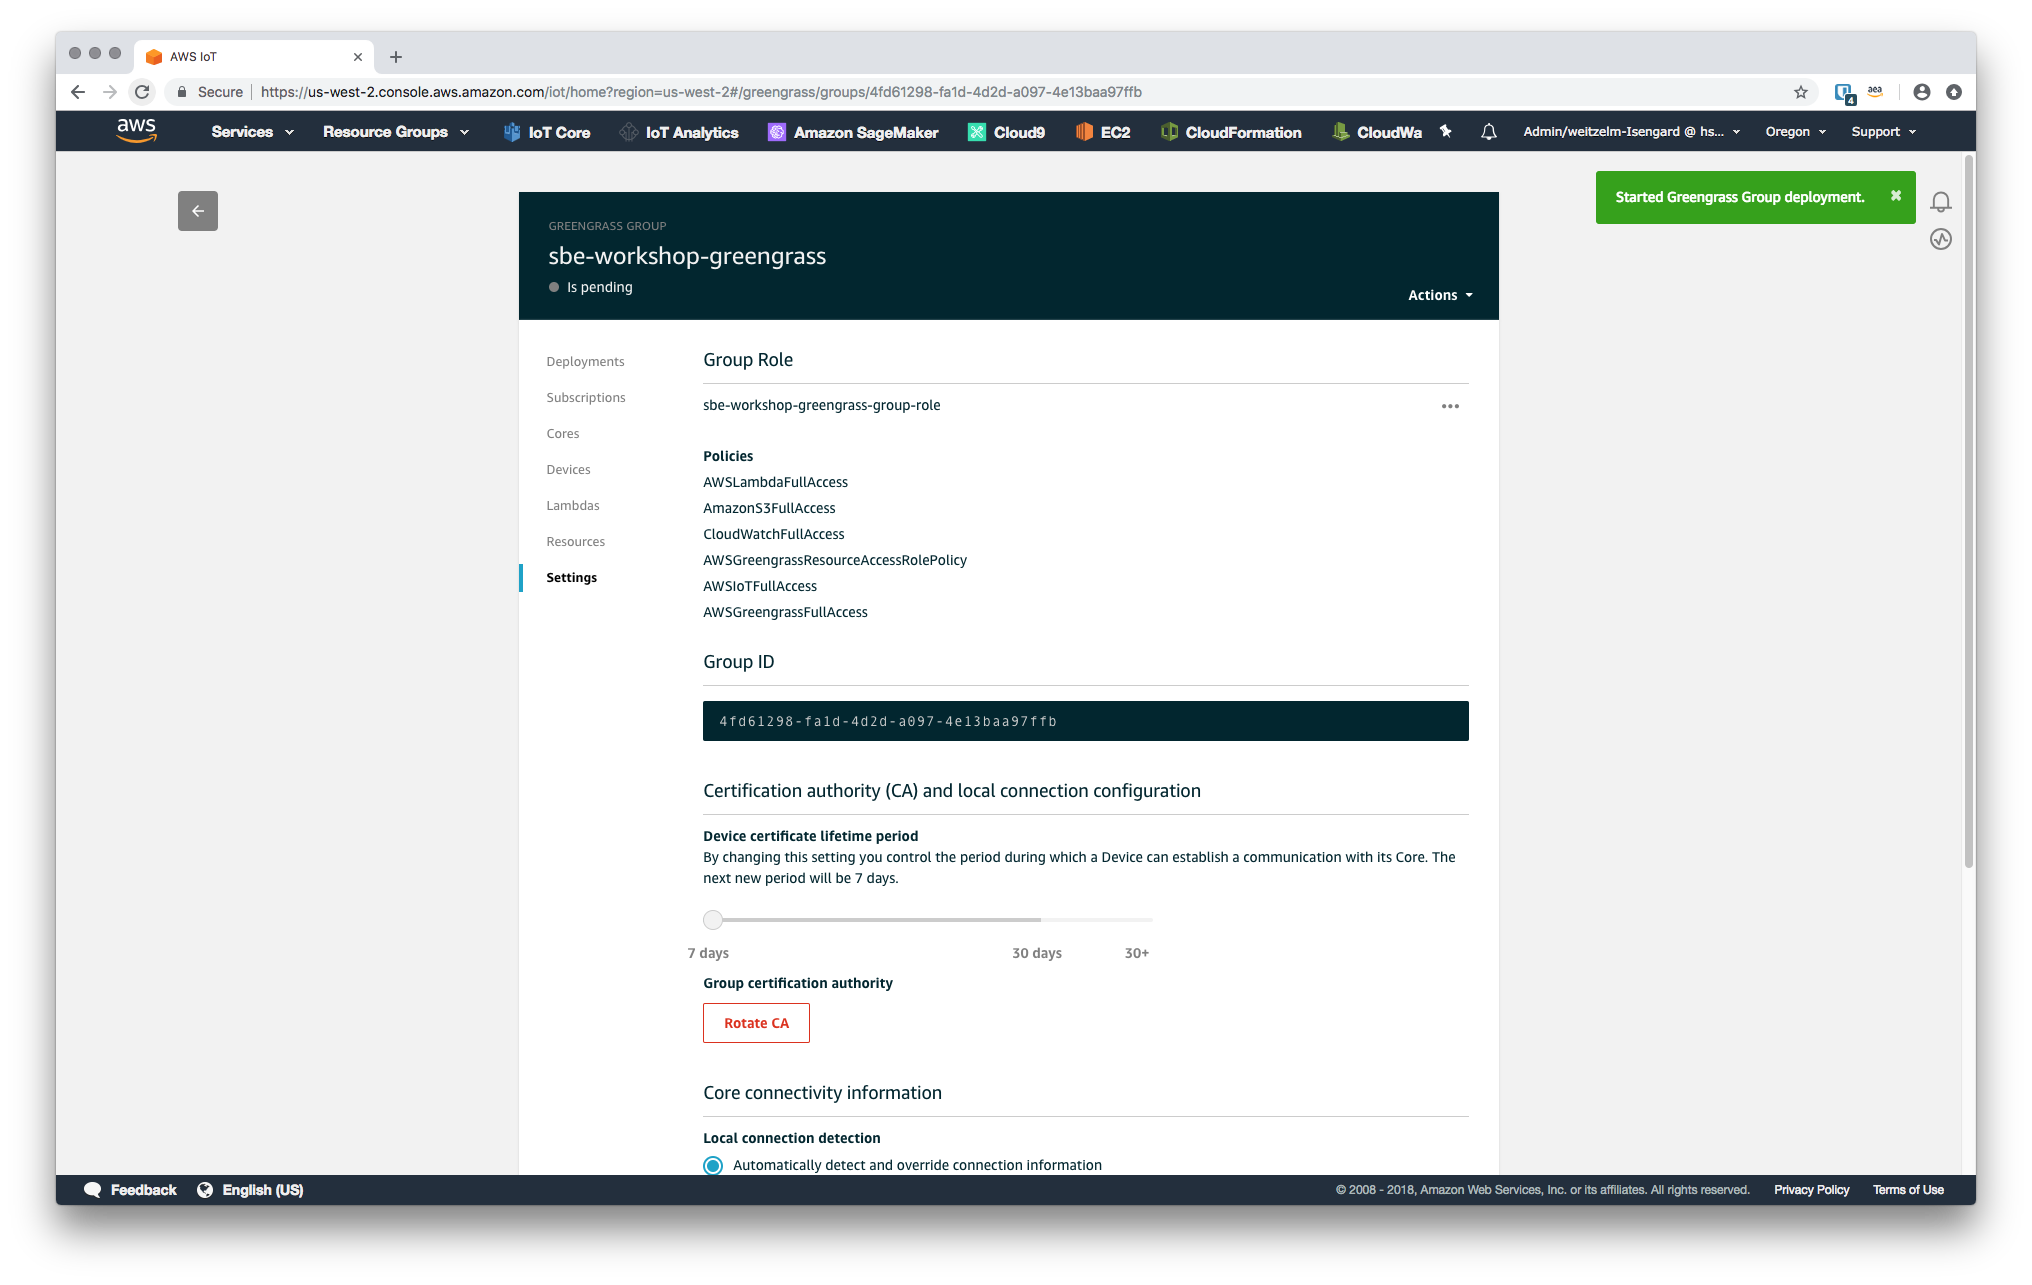Select the Settings section
This screenshot has height=1285, width=2032.
[571, 578]
